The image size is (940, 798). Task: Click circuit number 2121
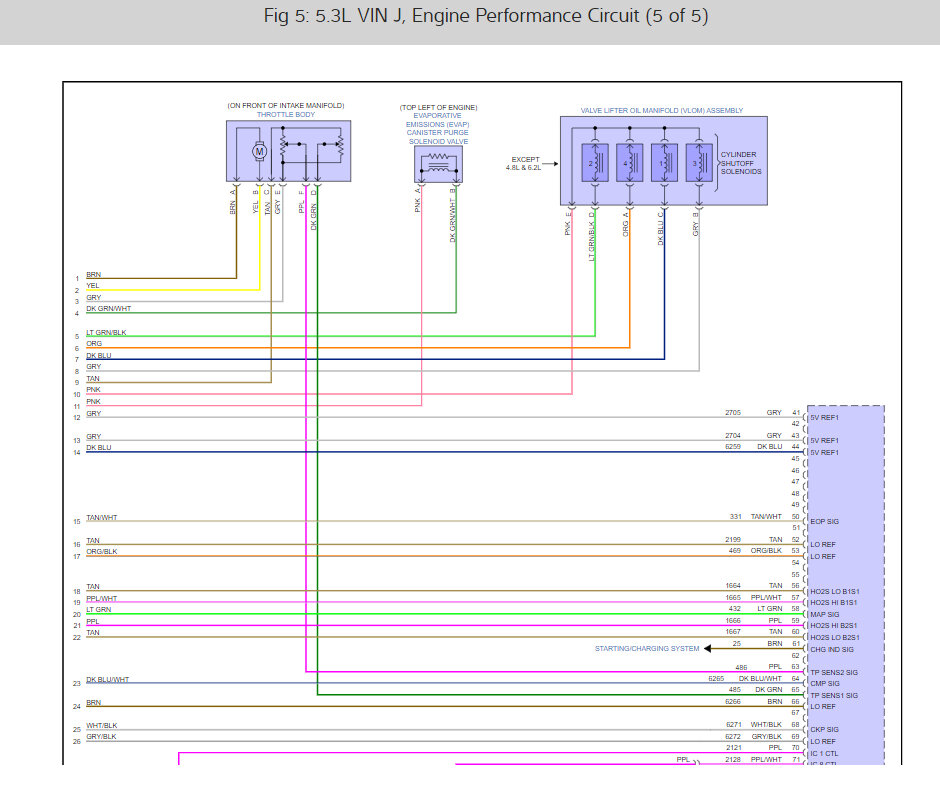click(733, 748)
